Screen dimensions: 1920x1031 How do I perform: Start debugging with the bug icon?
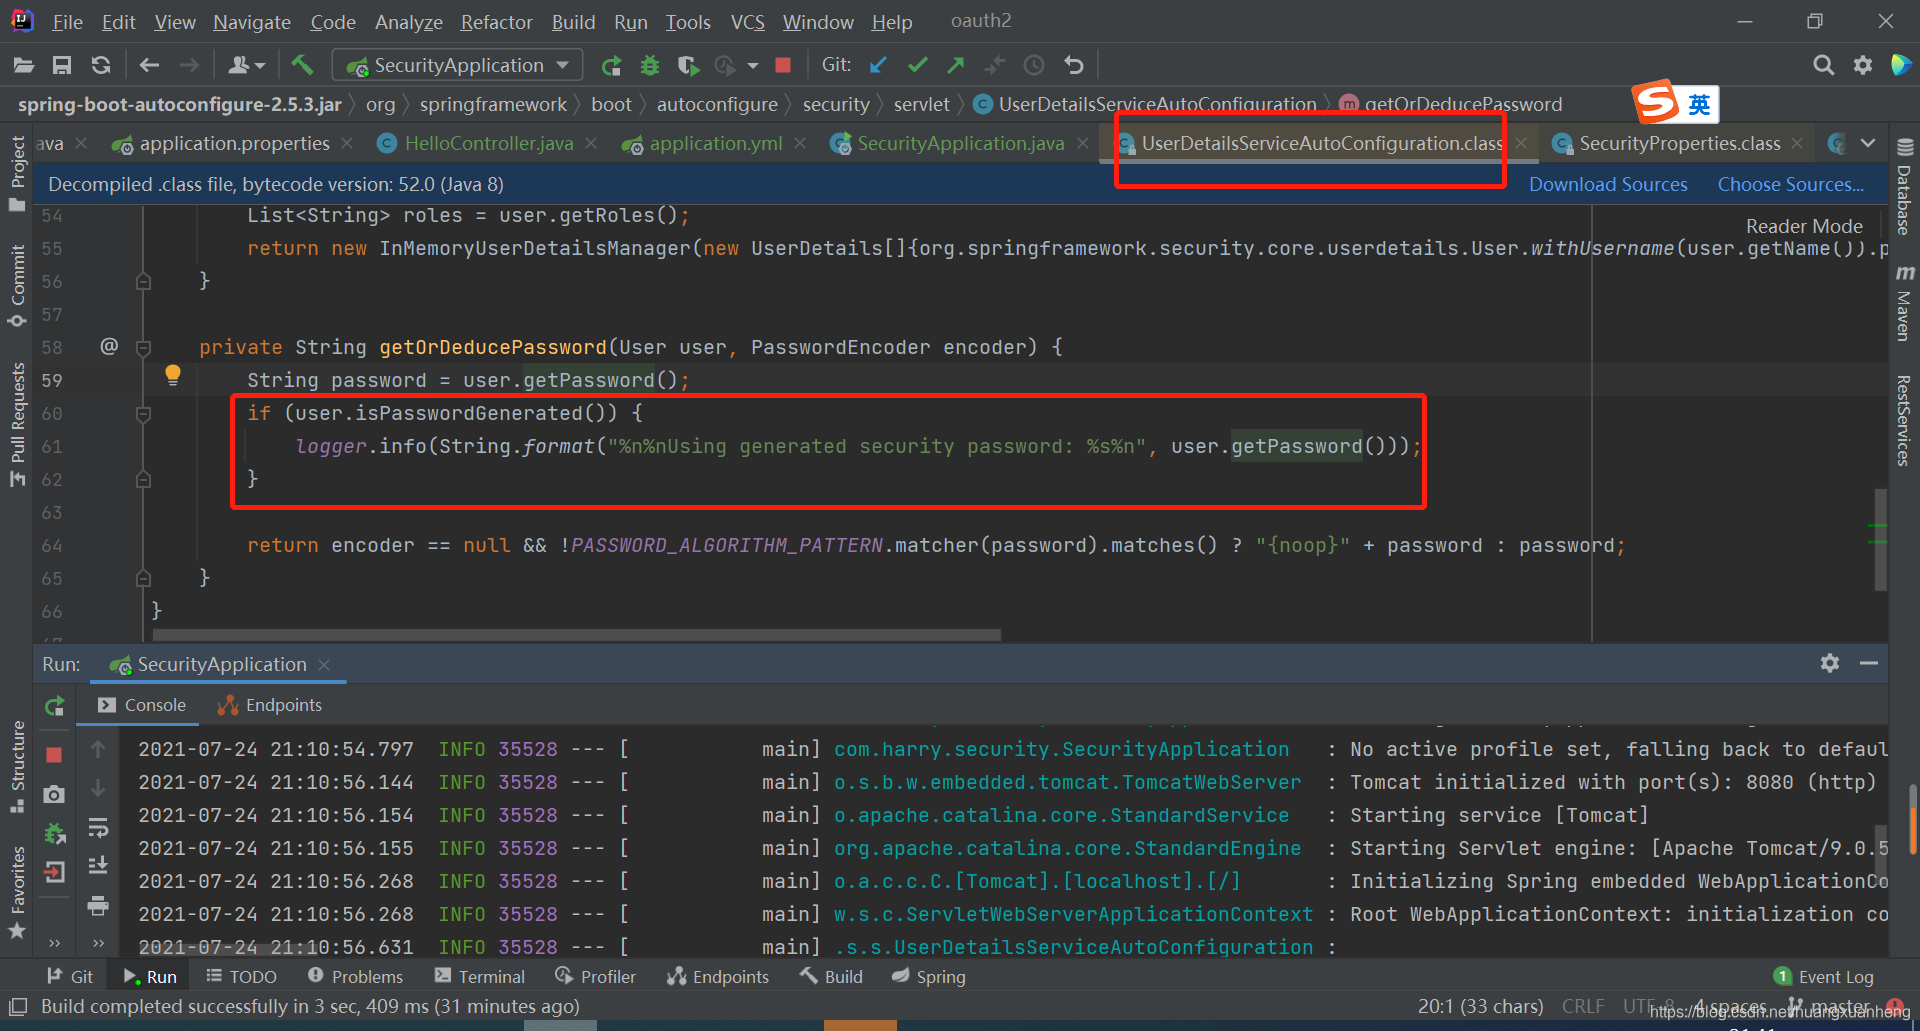click(650, 65)
